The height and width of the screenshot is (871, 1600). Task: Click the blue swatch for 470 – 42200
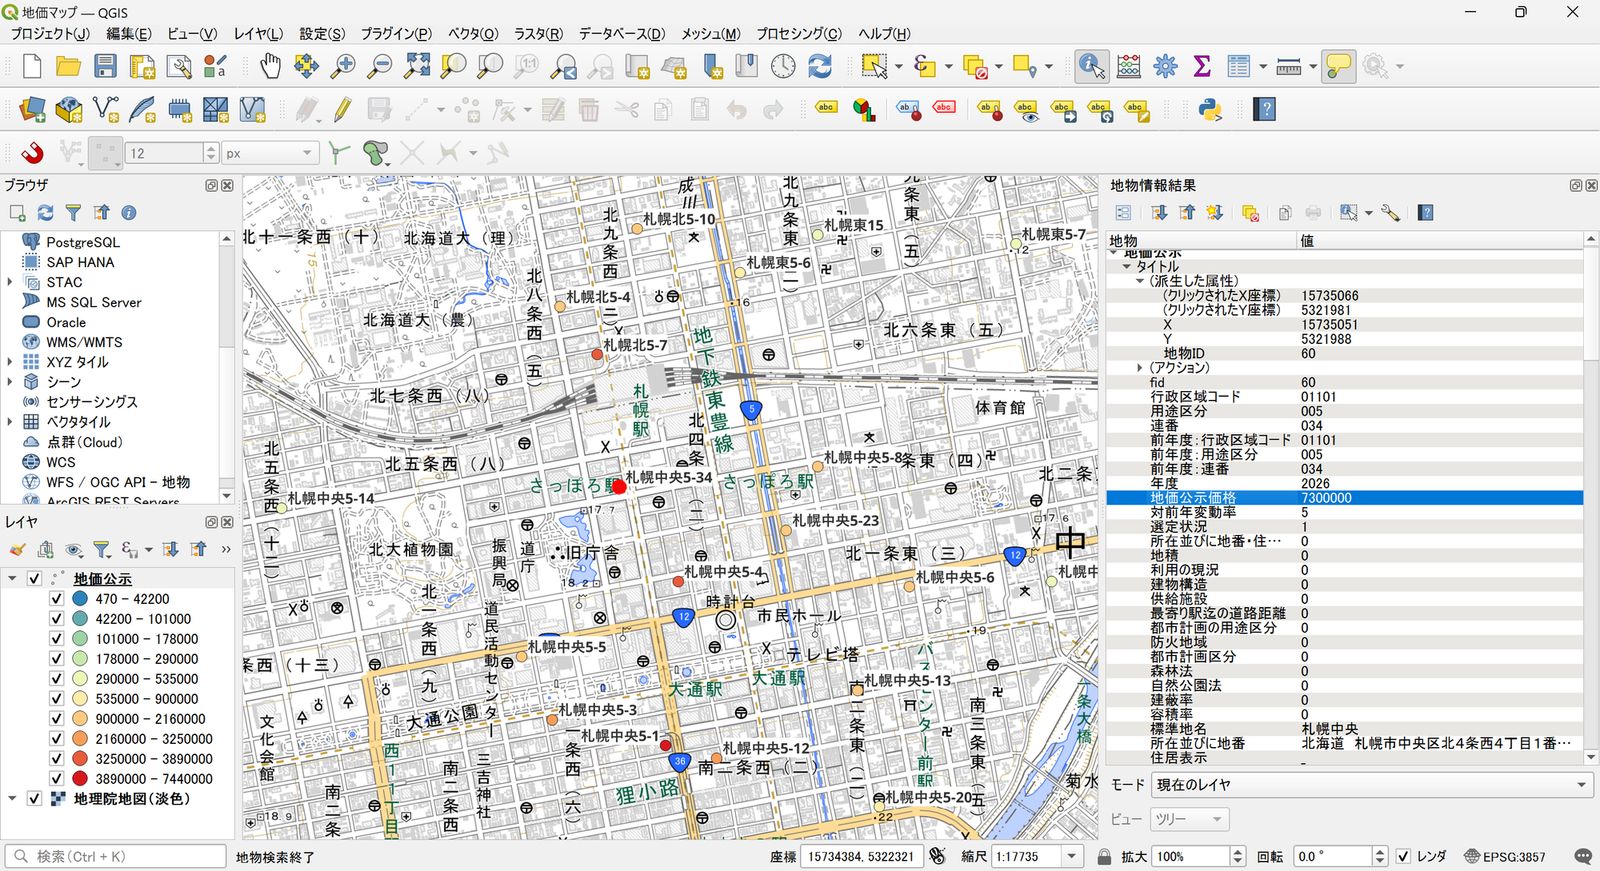(x=80, y=599)
